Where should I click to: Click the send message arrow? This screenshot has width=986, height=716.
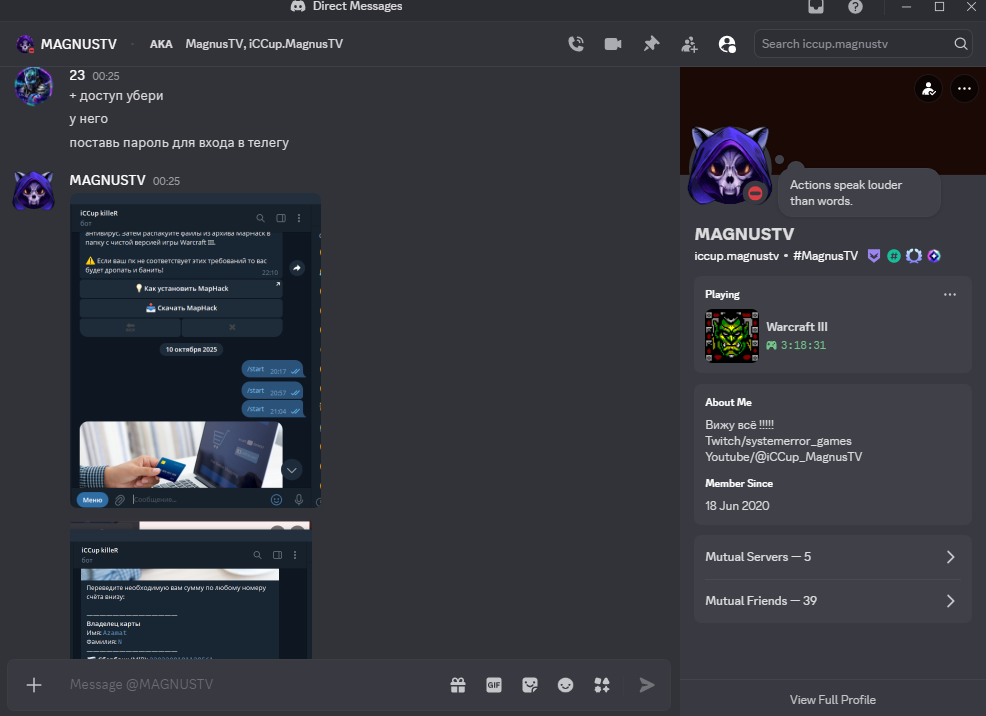click(646, 685)
